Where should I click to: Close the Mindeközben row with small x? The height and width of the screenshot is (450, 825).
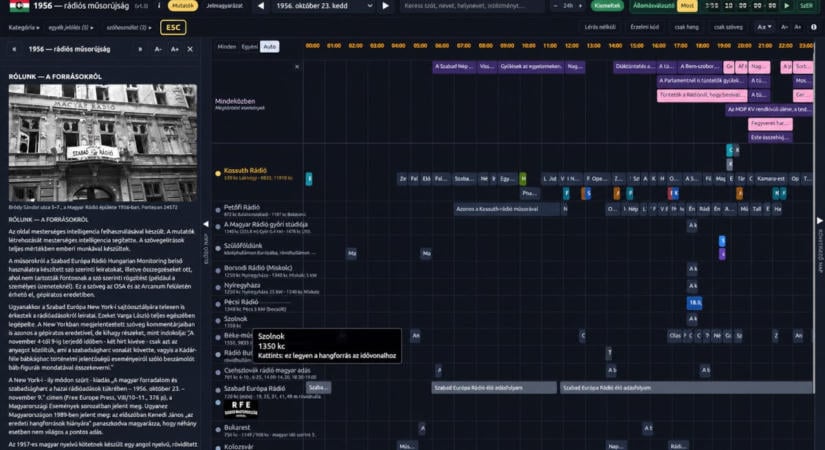pyautogui.click(x=297, y=67)
